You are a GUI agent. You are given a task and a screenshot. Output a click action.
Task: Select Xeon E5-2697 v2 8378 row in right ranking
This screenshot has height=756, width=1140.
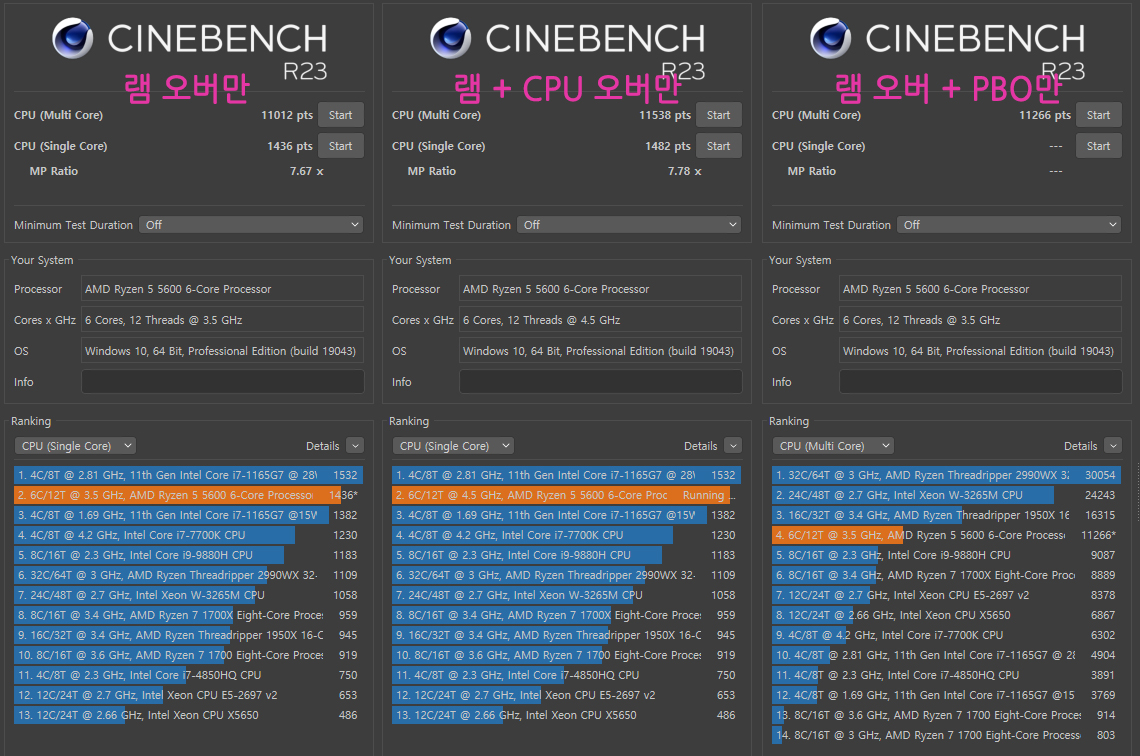point(947,595)
